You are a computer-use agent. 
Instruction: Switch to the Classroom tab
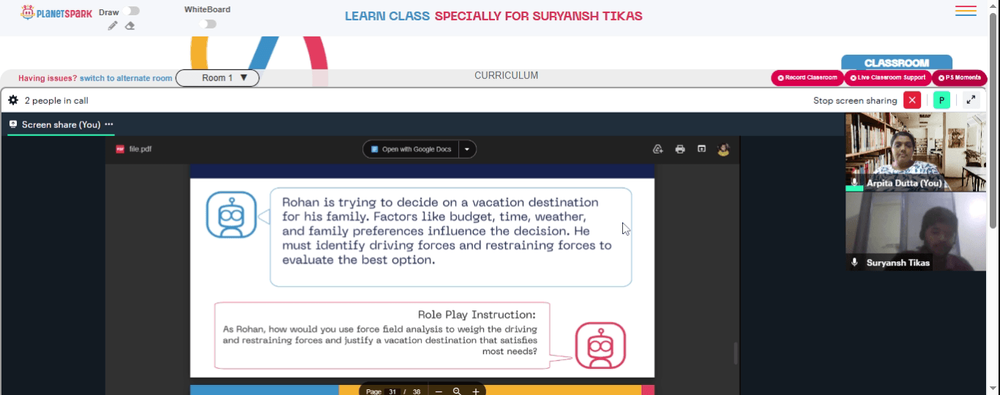pos(896,63)
